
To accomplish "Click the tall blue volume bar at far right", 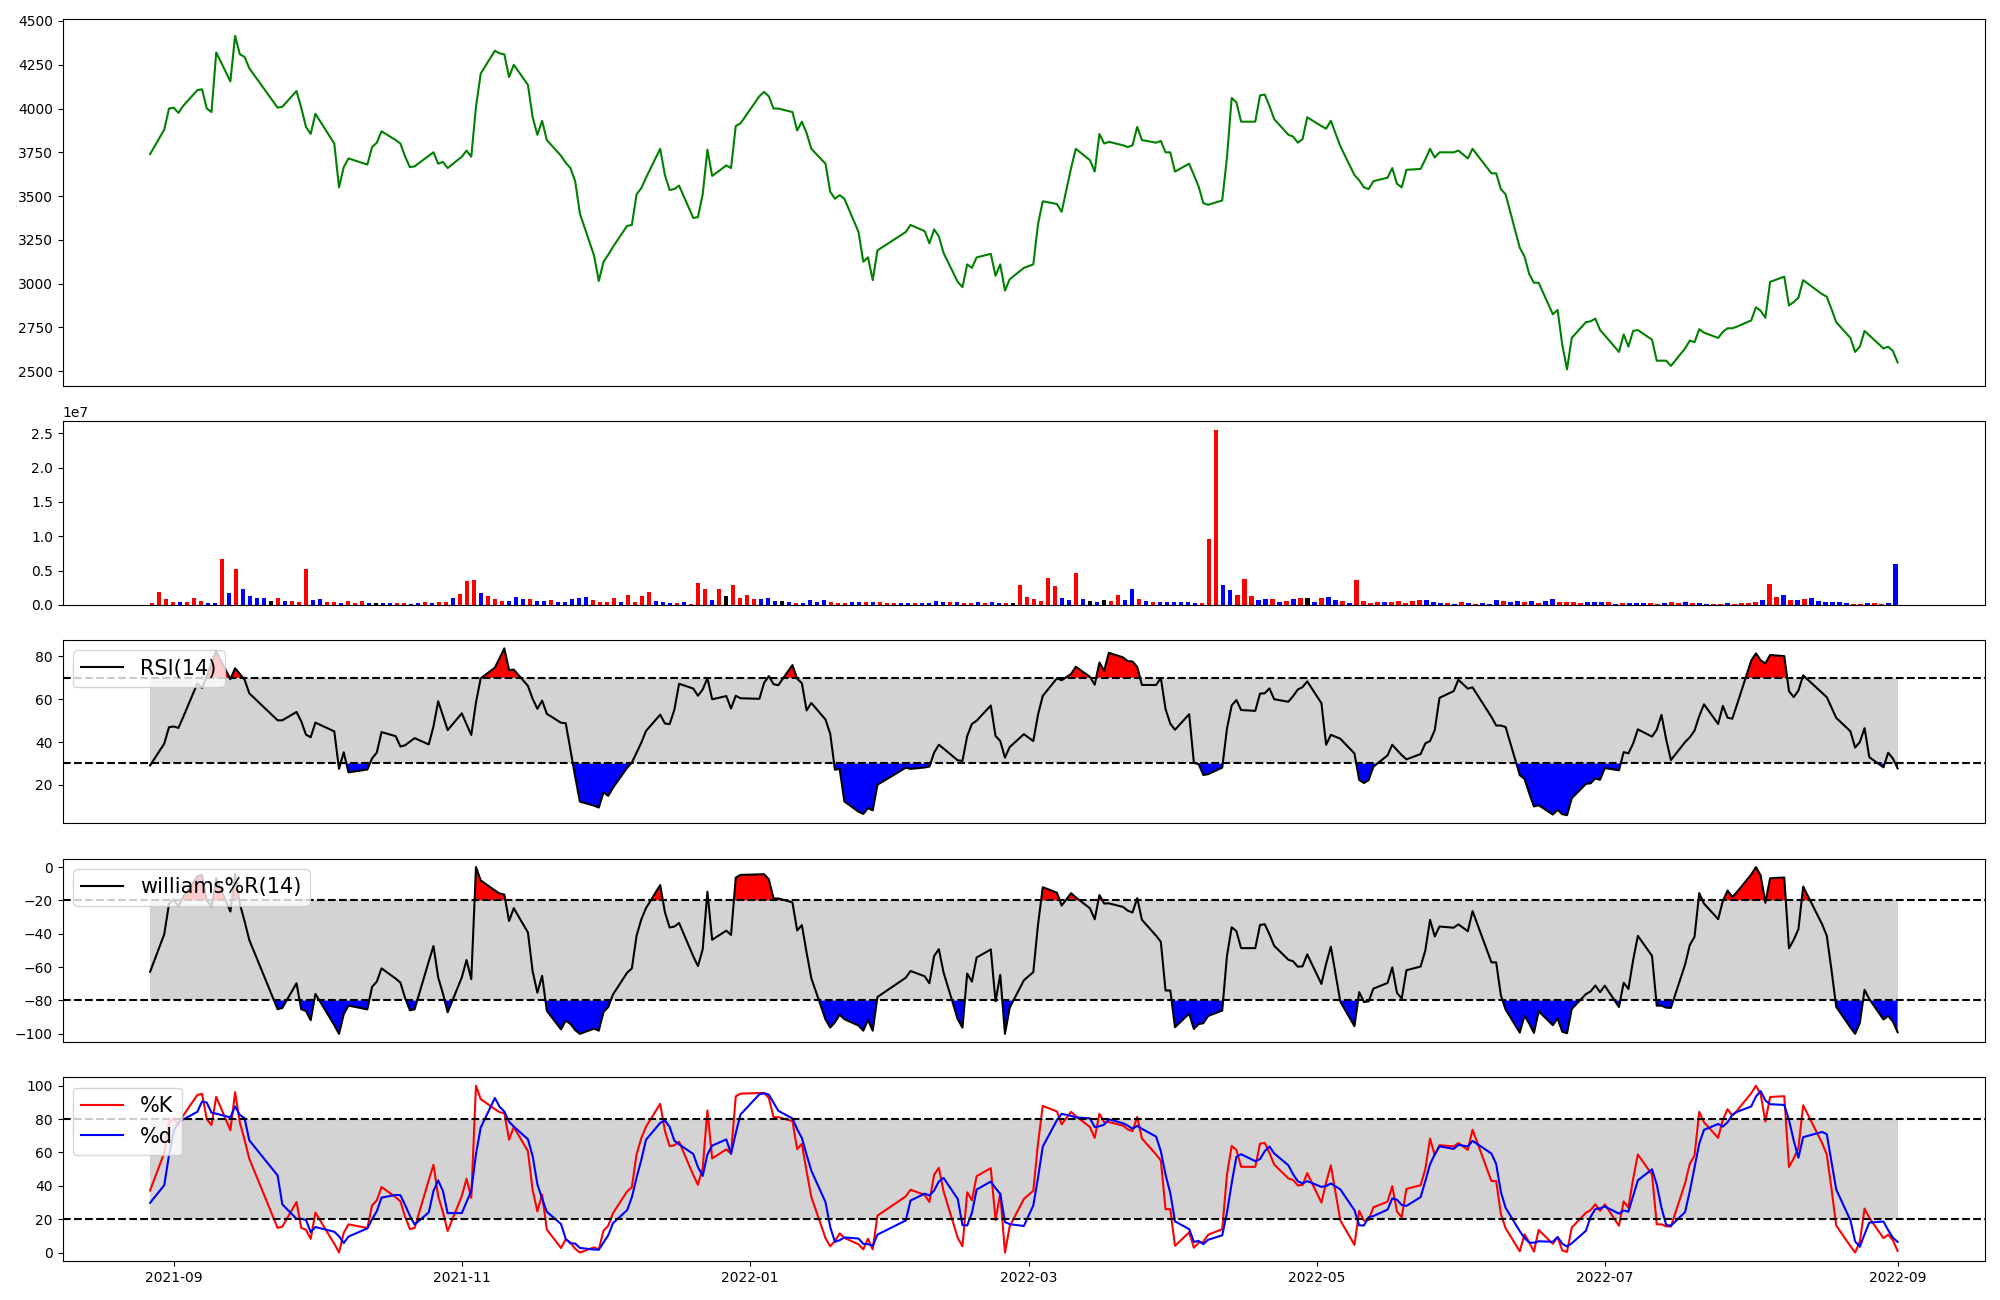I will tap(1895, 584).
